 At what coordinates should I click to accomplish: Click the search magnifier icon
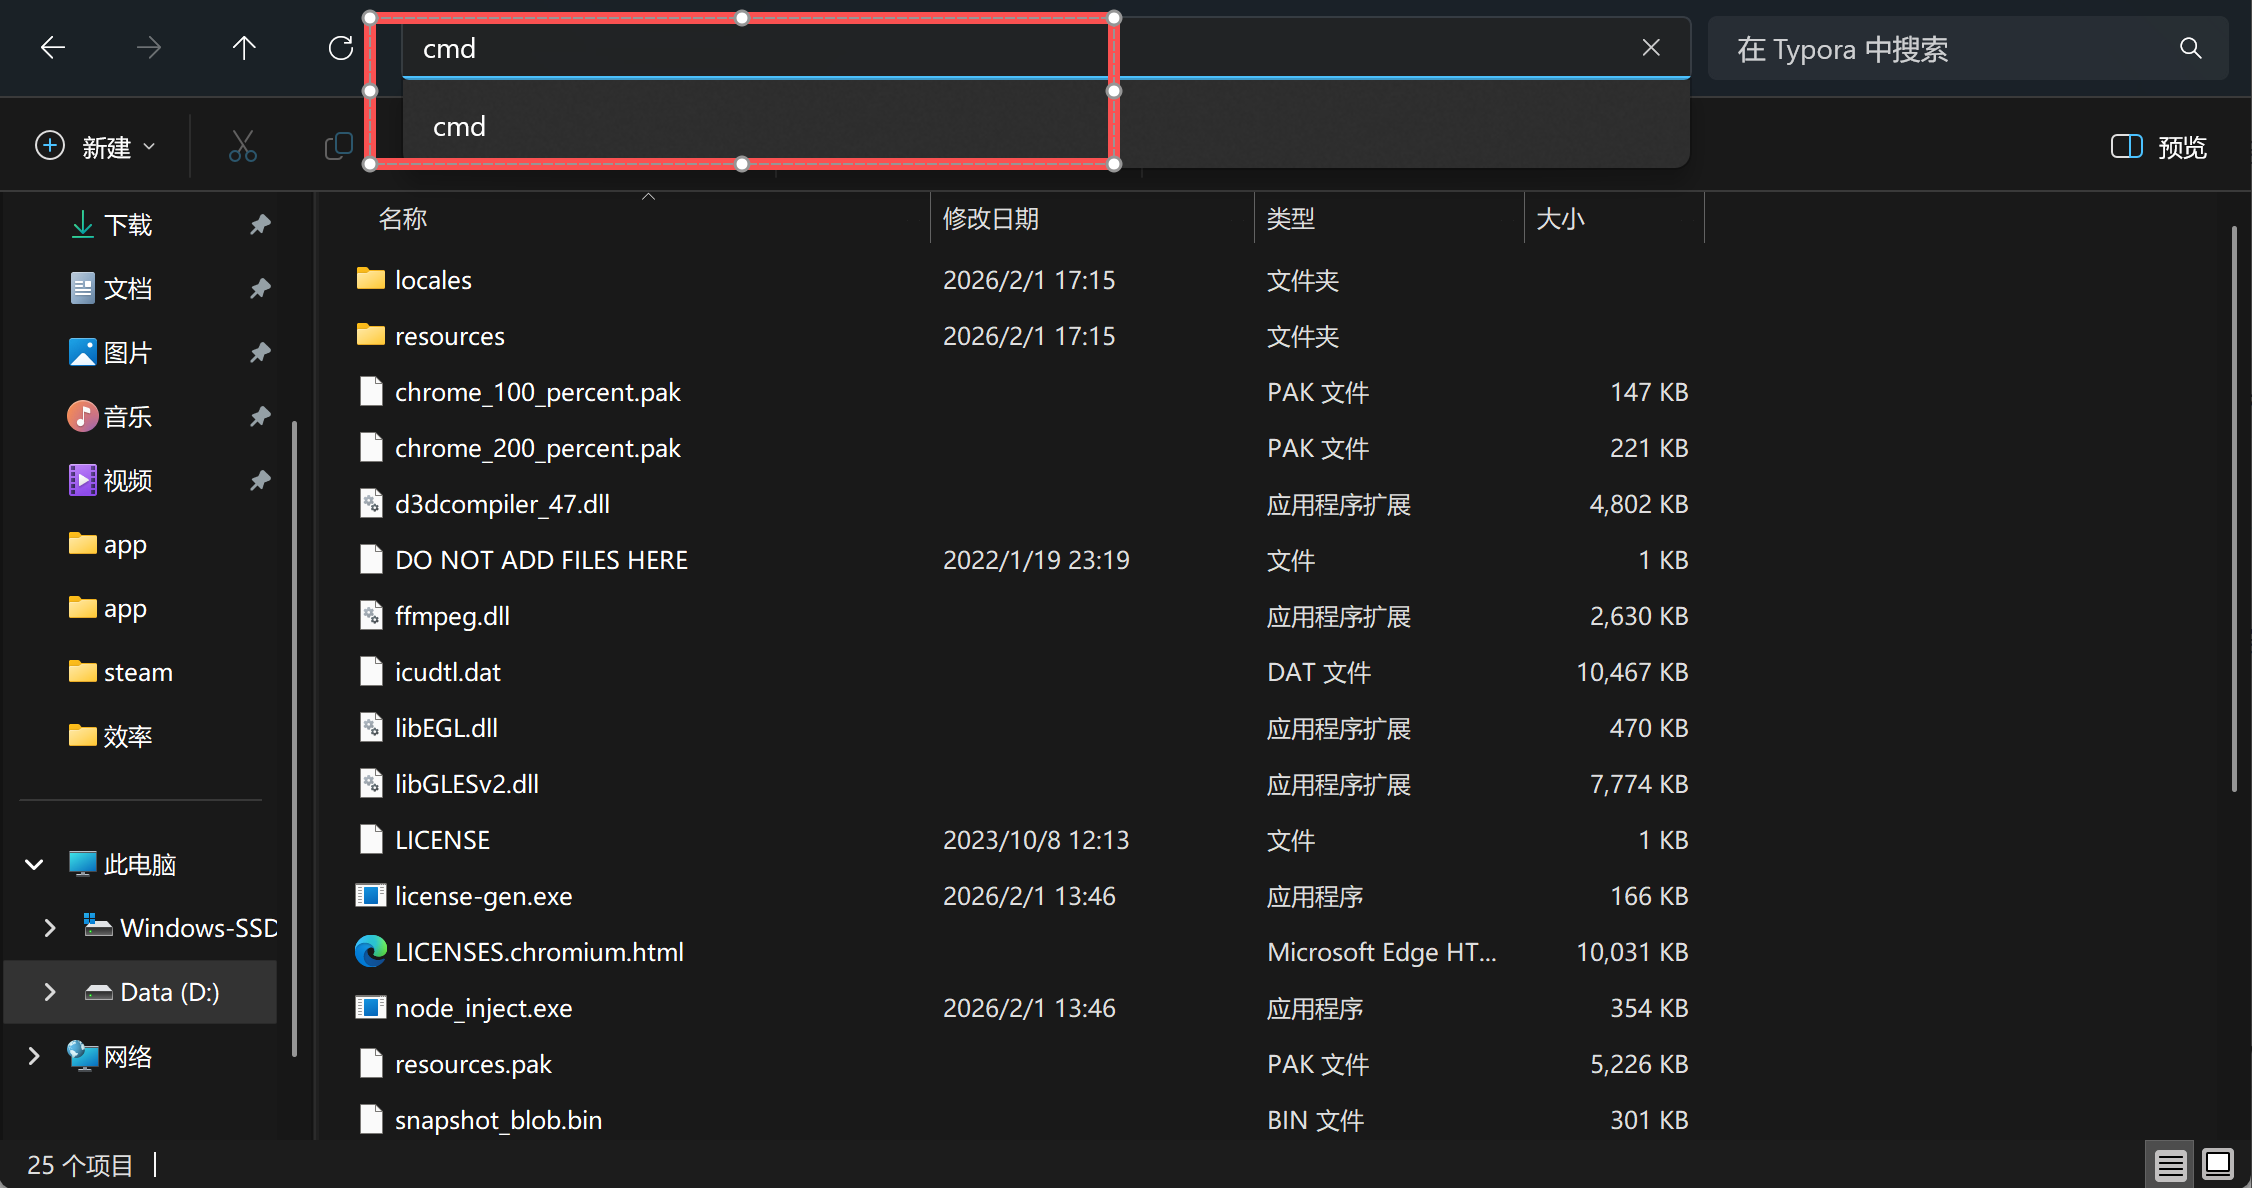click(2190, 48)
